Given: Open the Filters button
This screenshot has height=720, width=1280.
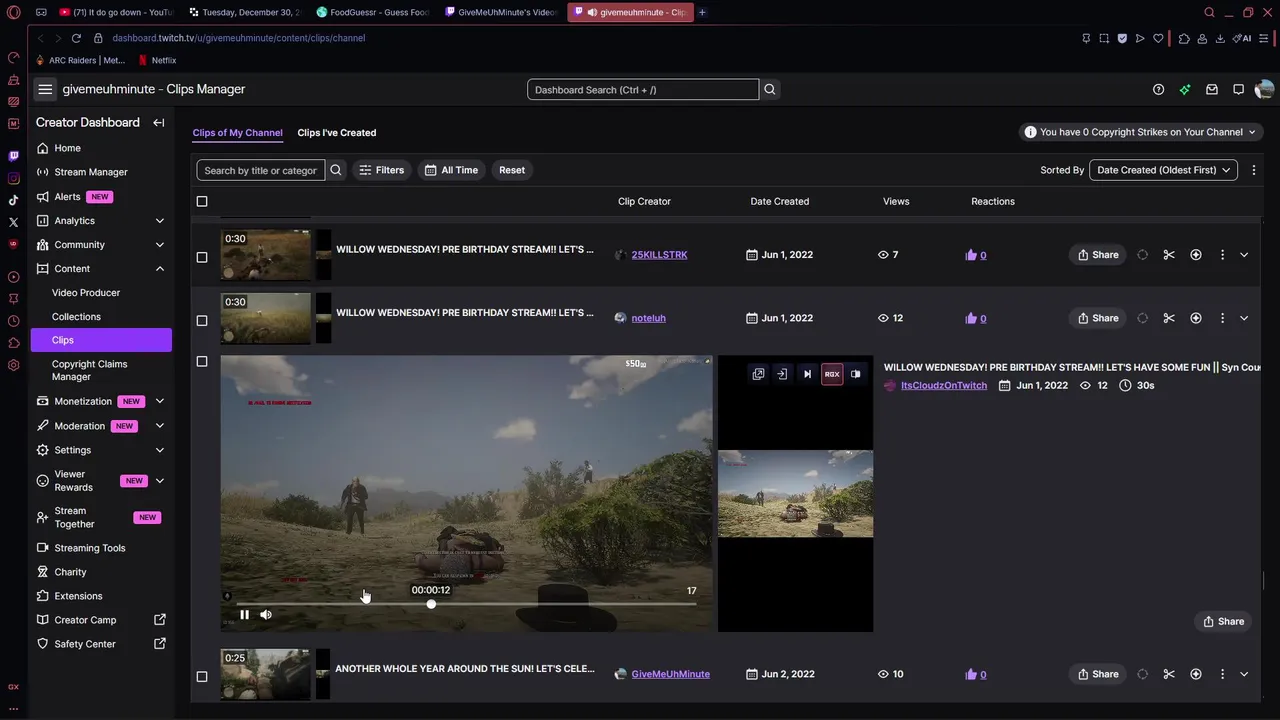Looking at the screenshot, I should tap(382, 170).
